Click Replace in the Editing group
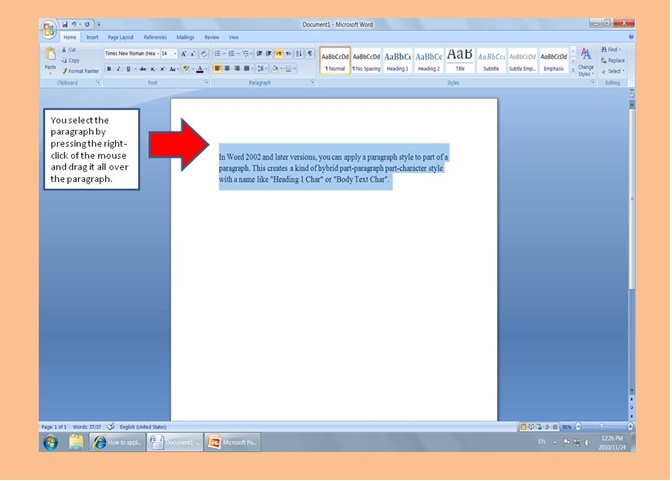 click(x=614, y=60)
